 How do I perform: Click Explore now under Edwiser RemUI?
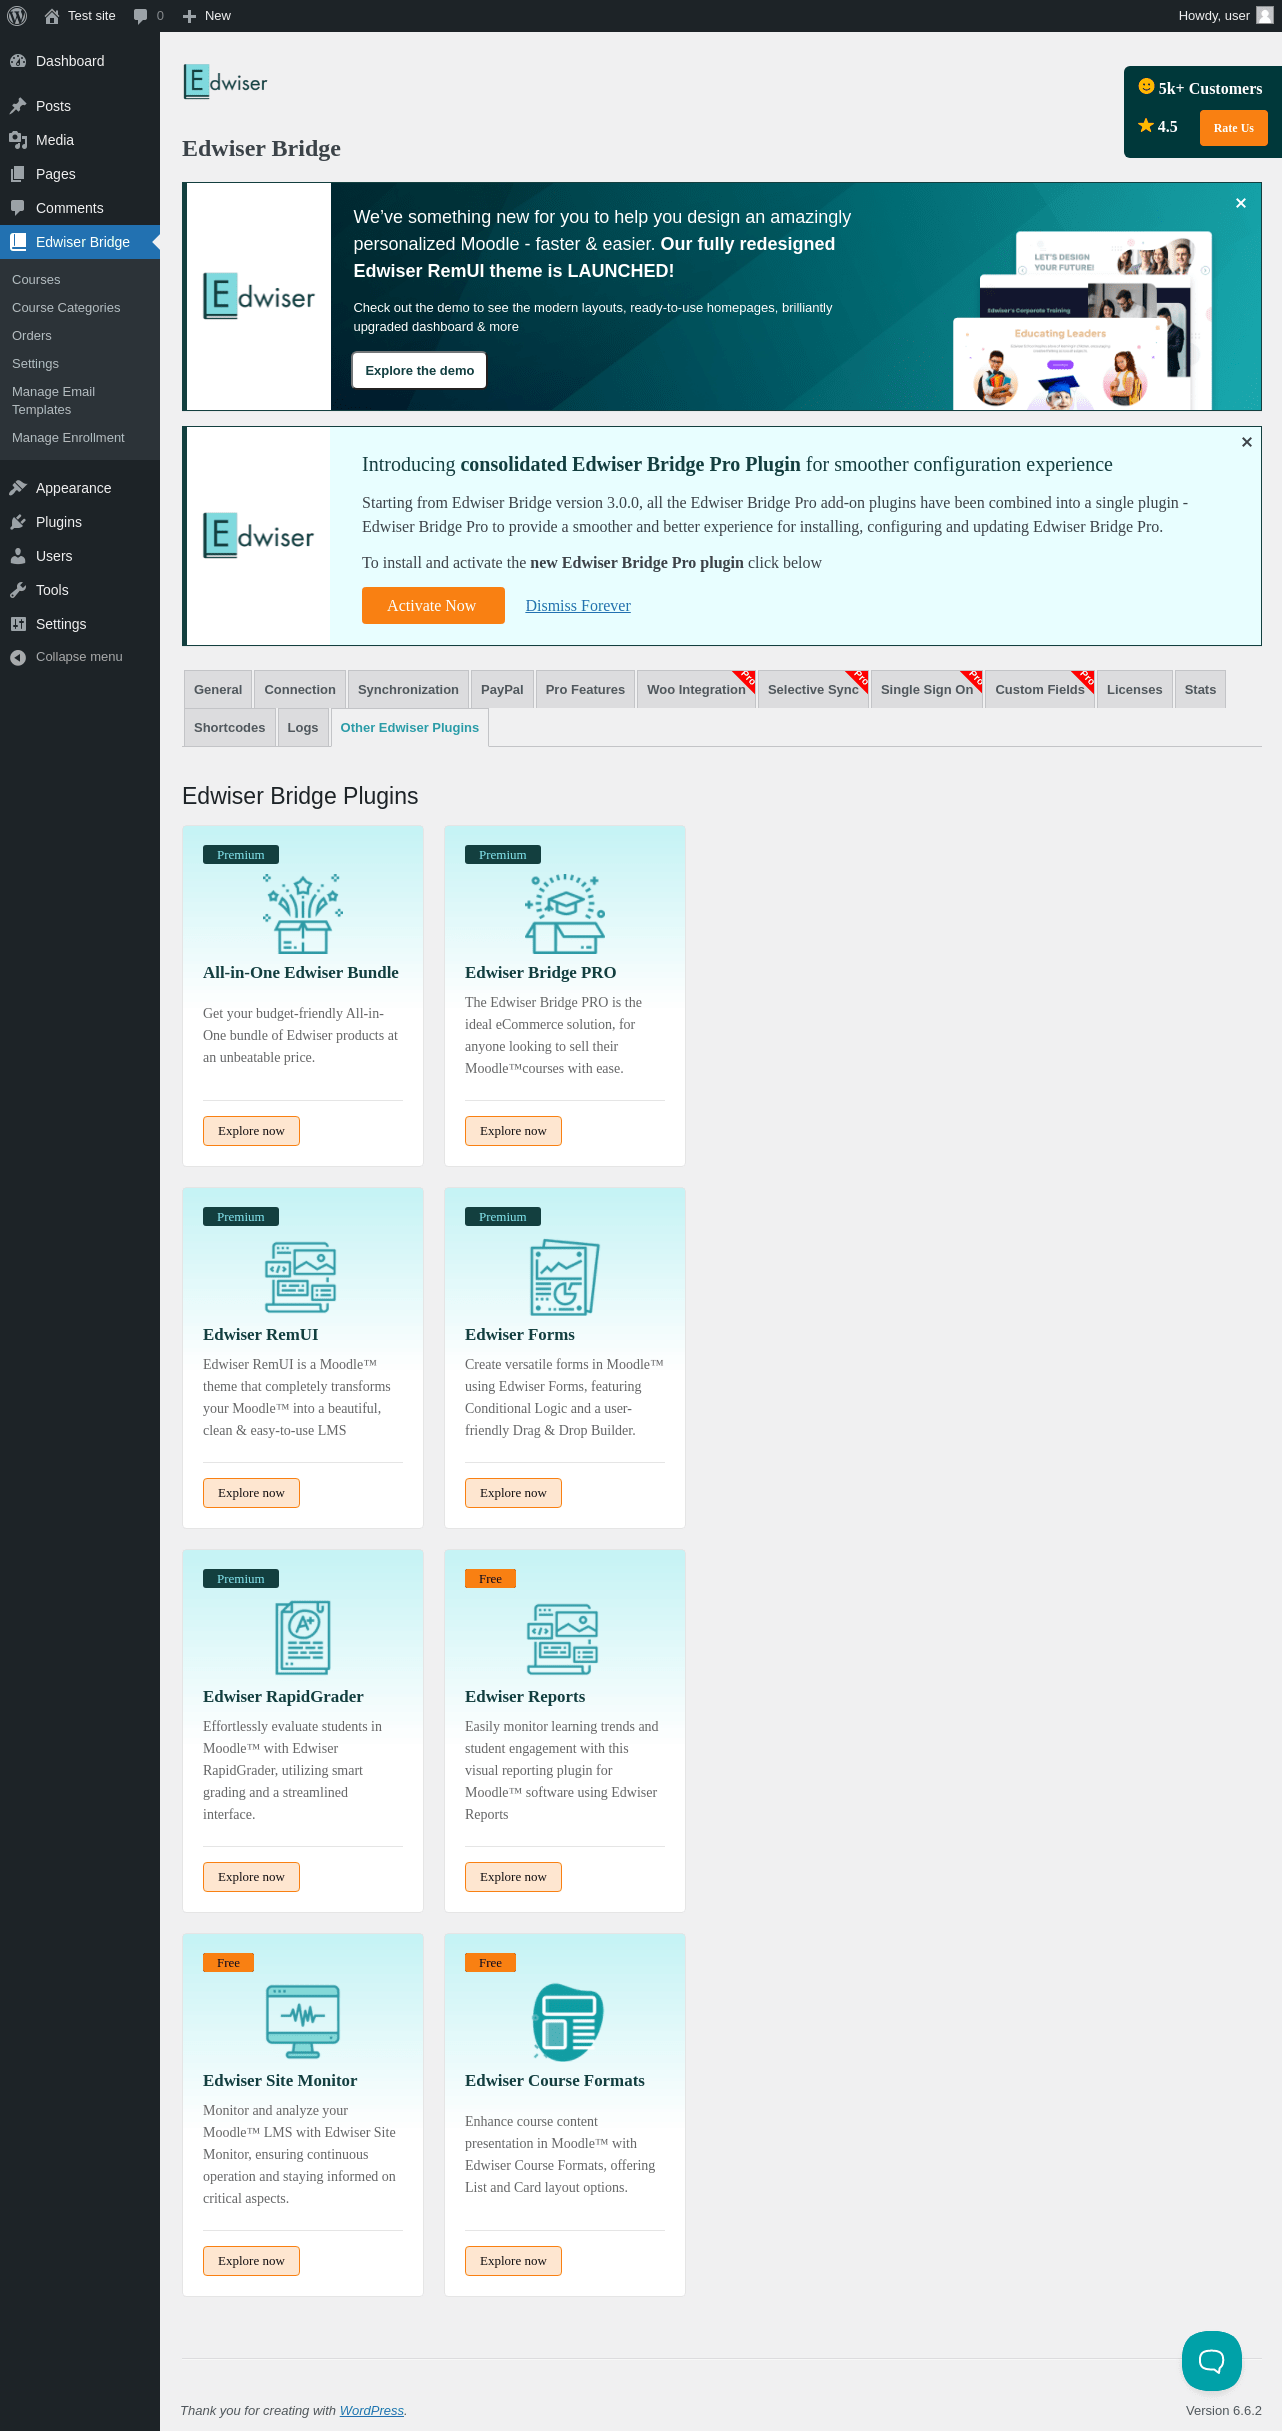[251, 1493]
